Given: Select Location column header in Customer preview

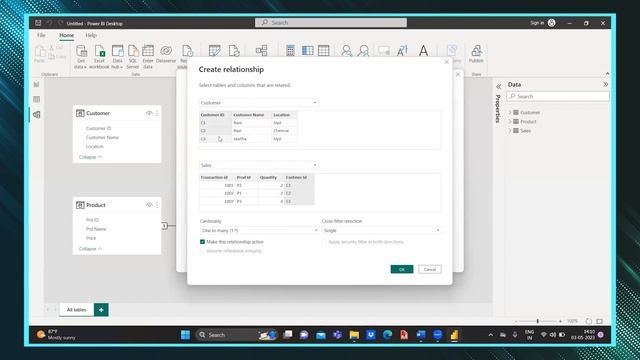Looking at the screenshot, I should pyautogui.click(x=284, y=115).
